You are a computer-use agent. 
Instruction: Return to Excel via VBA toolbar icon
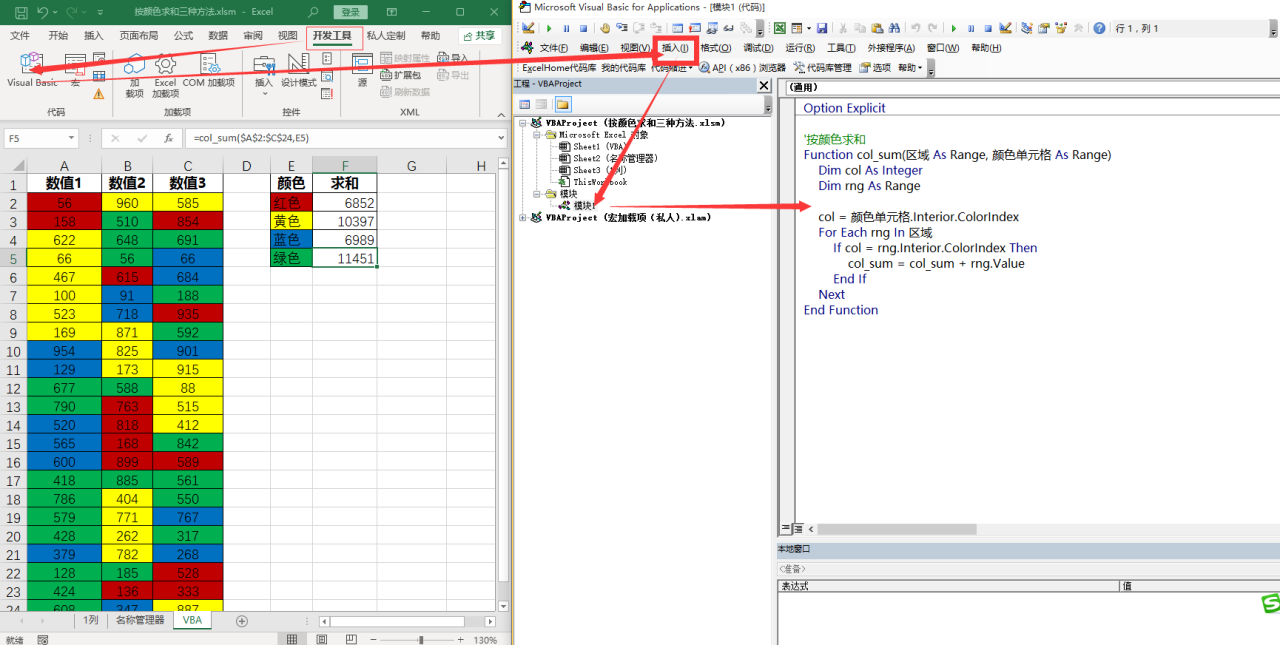coord(780,28)
